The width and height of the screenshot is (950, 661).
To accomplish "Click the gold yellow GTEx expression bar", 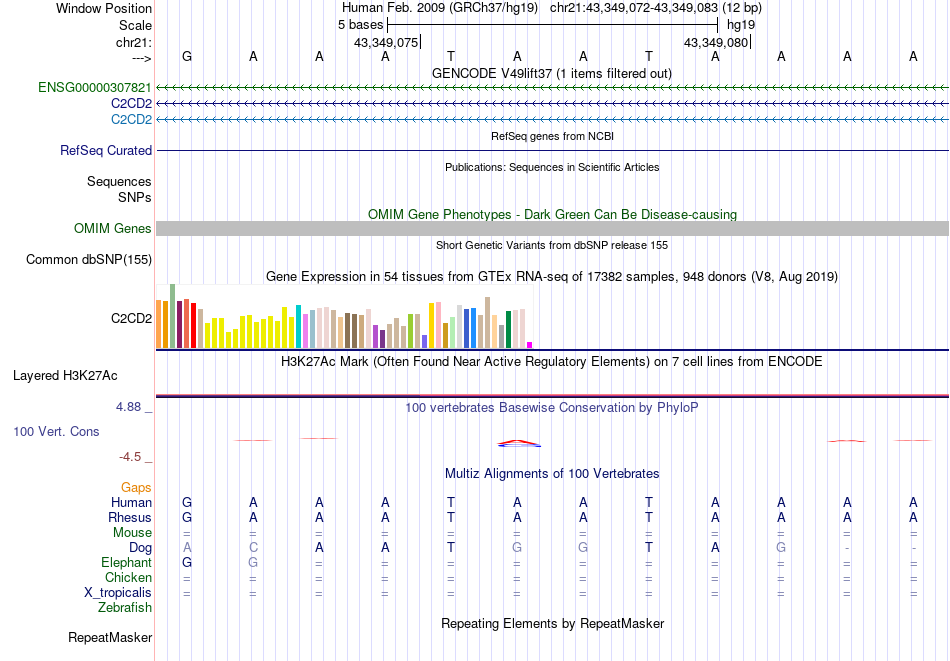I will 431,325.
